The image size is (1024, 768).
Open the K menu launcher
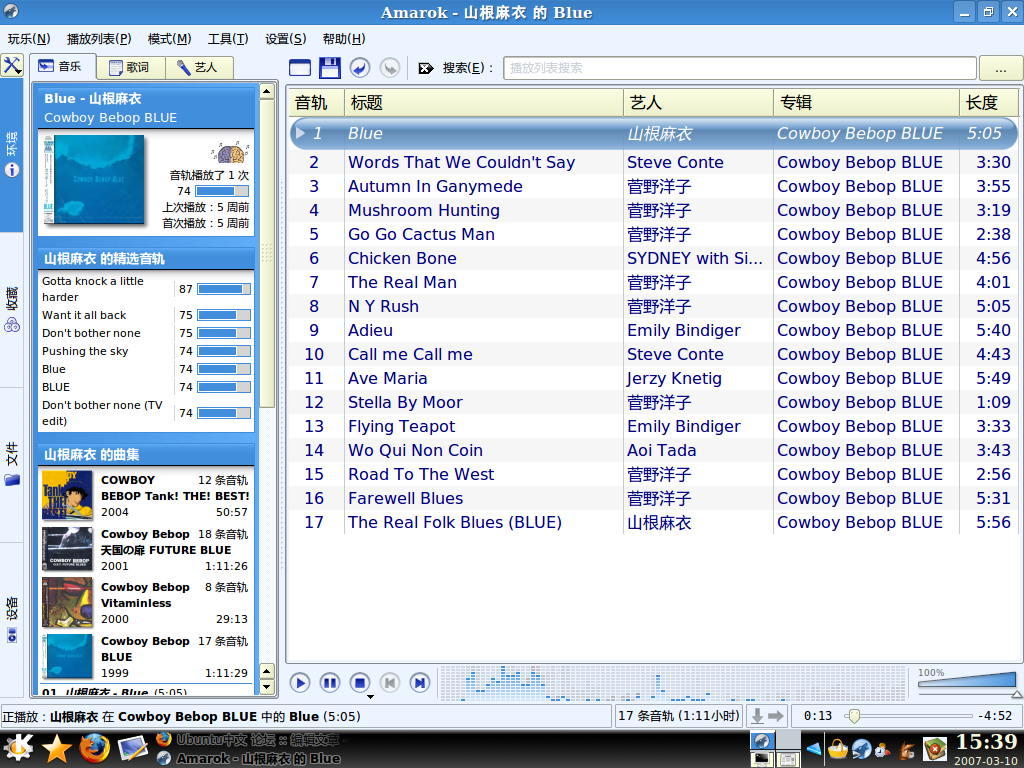[18, 748]
